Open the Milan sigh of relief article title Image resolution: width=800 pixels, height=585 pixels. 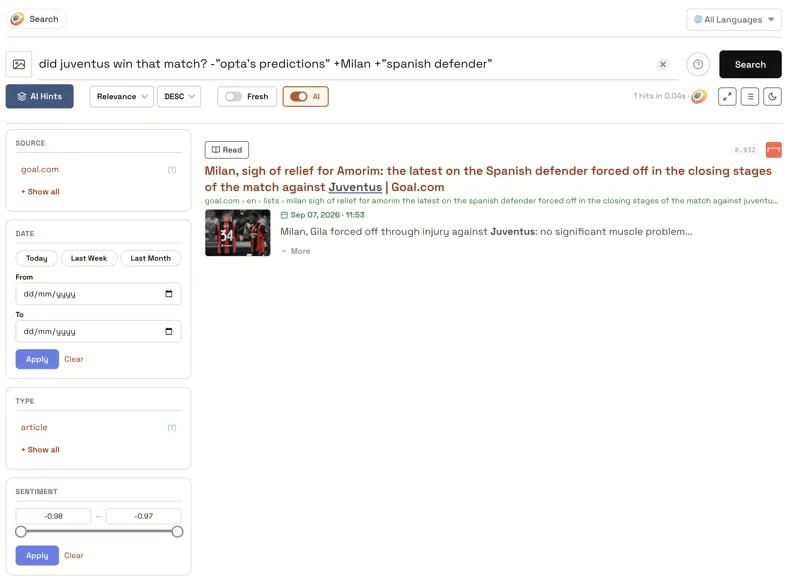[488, 179]
